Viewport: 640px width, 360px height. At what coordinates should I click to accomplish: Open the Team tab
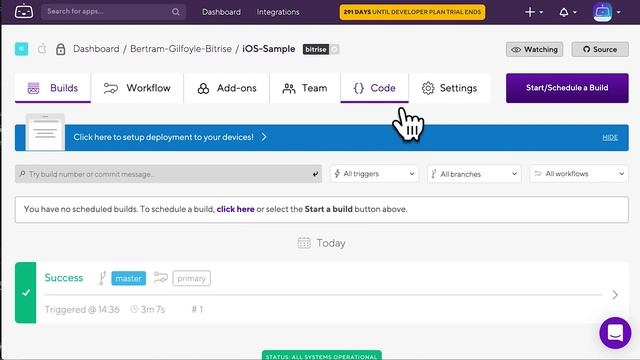(x=305, y=88)
